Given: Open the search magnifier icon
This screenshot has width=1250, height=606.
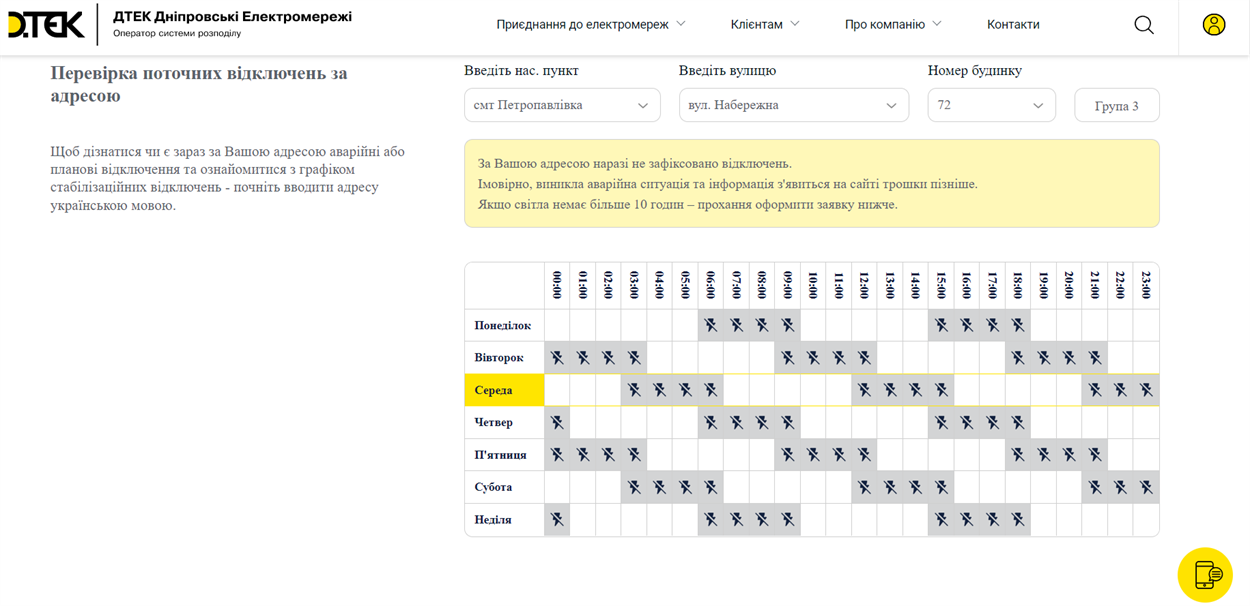Looking at the screenshot, I should tap(1144, 25).
